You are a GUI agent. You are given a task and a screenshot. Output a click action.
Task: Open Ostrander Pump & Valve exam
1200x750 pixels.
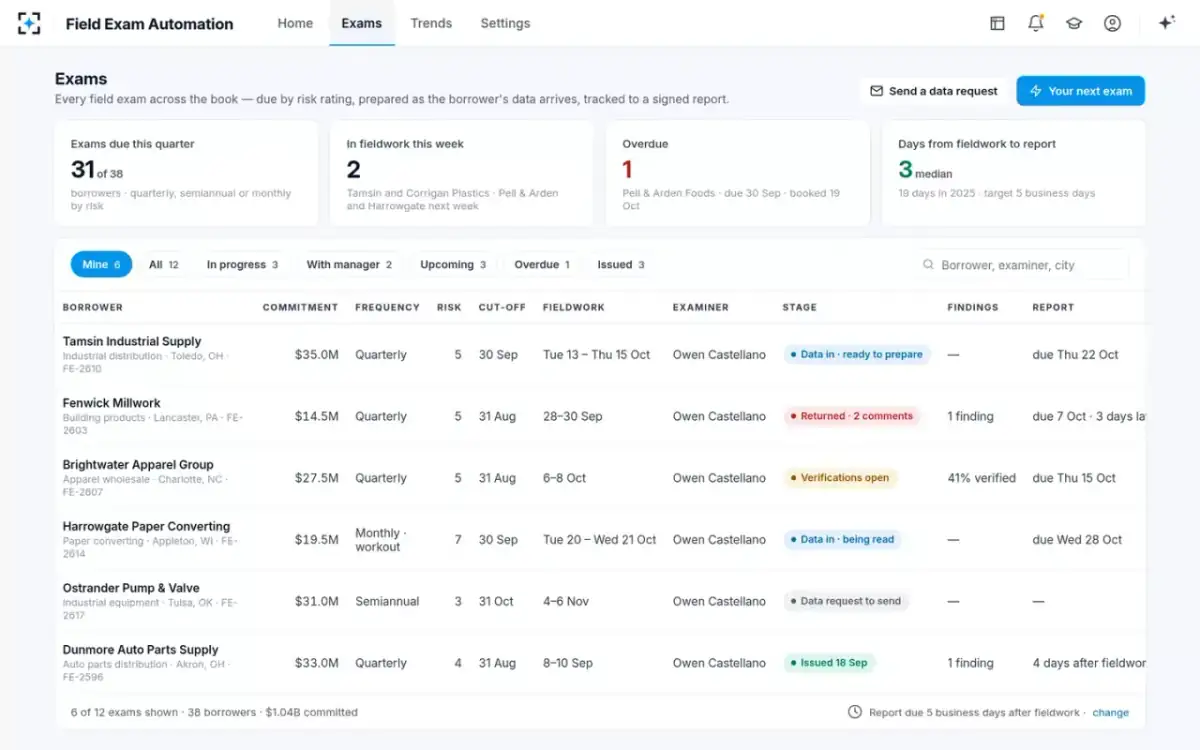tap(131, 588)
